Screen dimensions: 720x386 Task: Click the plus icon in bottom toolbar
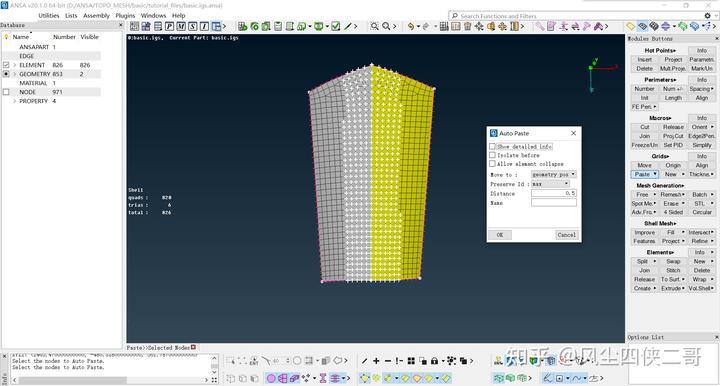pyautogui.click(x=376, y=361)
